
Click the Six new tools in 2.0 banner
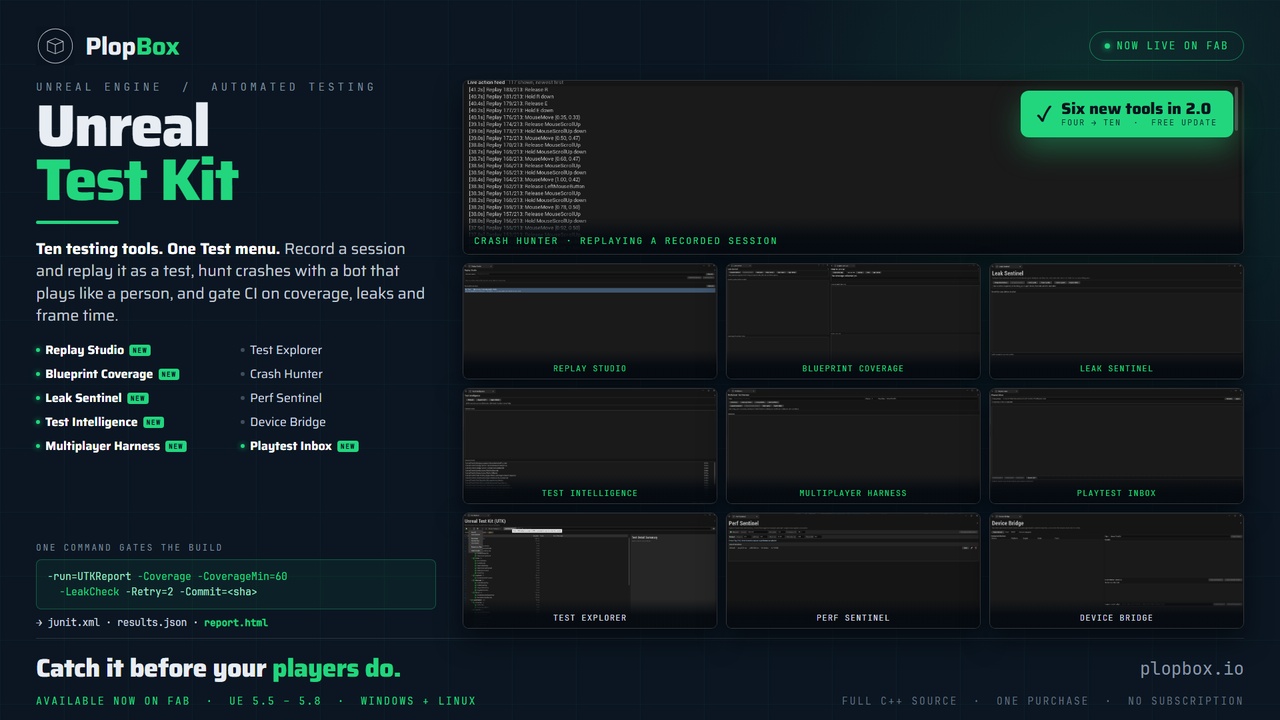pyautogui.click(x=1127, y=114)
